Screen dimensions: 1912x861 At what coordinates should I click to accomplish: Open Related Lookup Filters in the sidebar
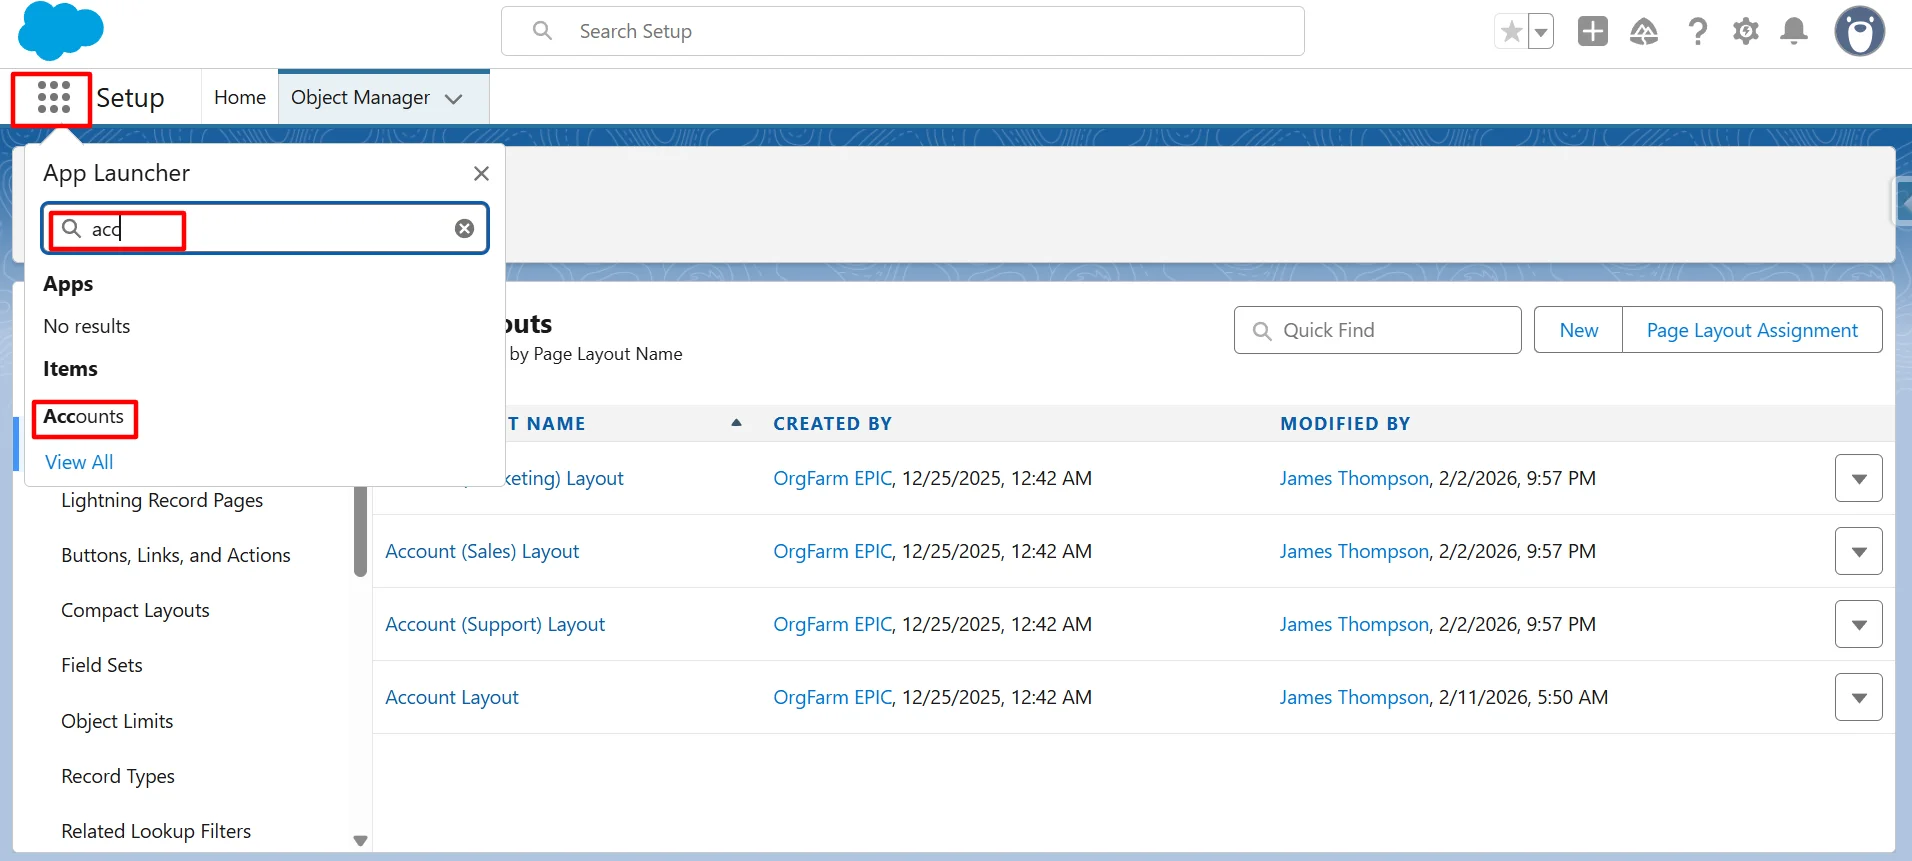[x=156, y=831]
